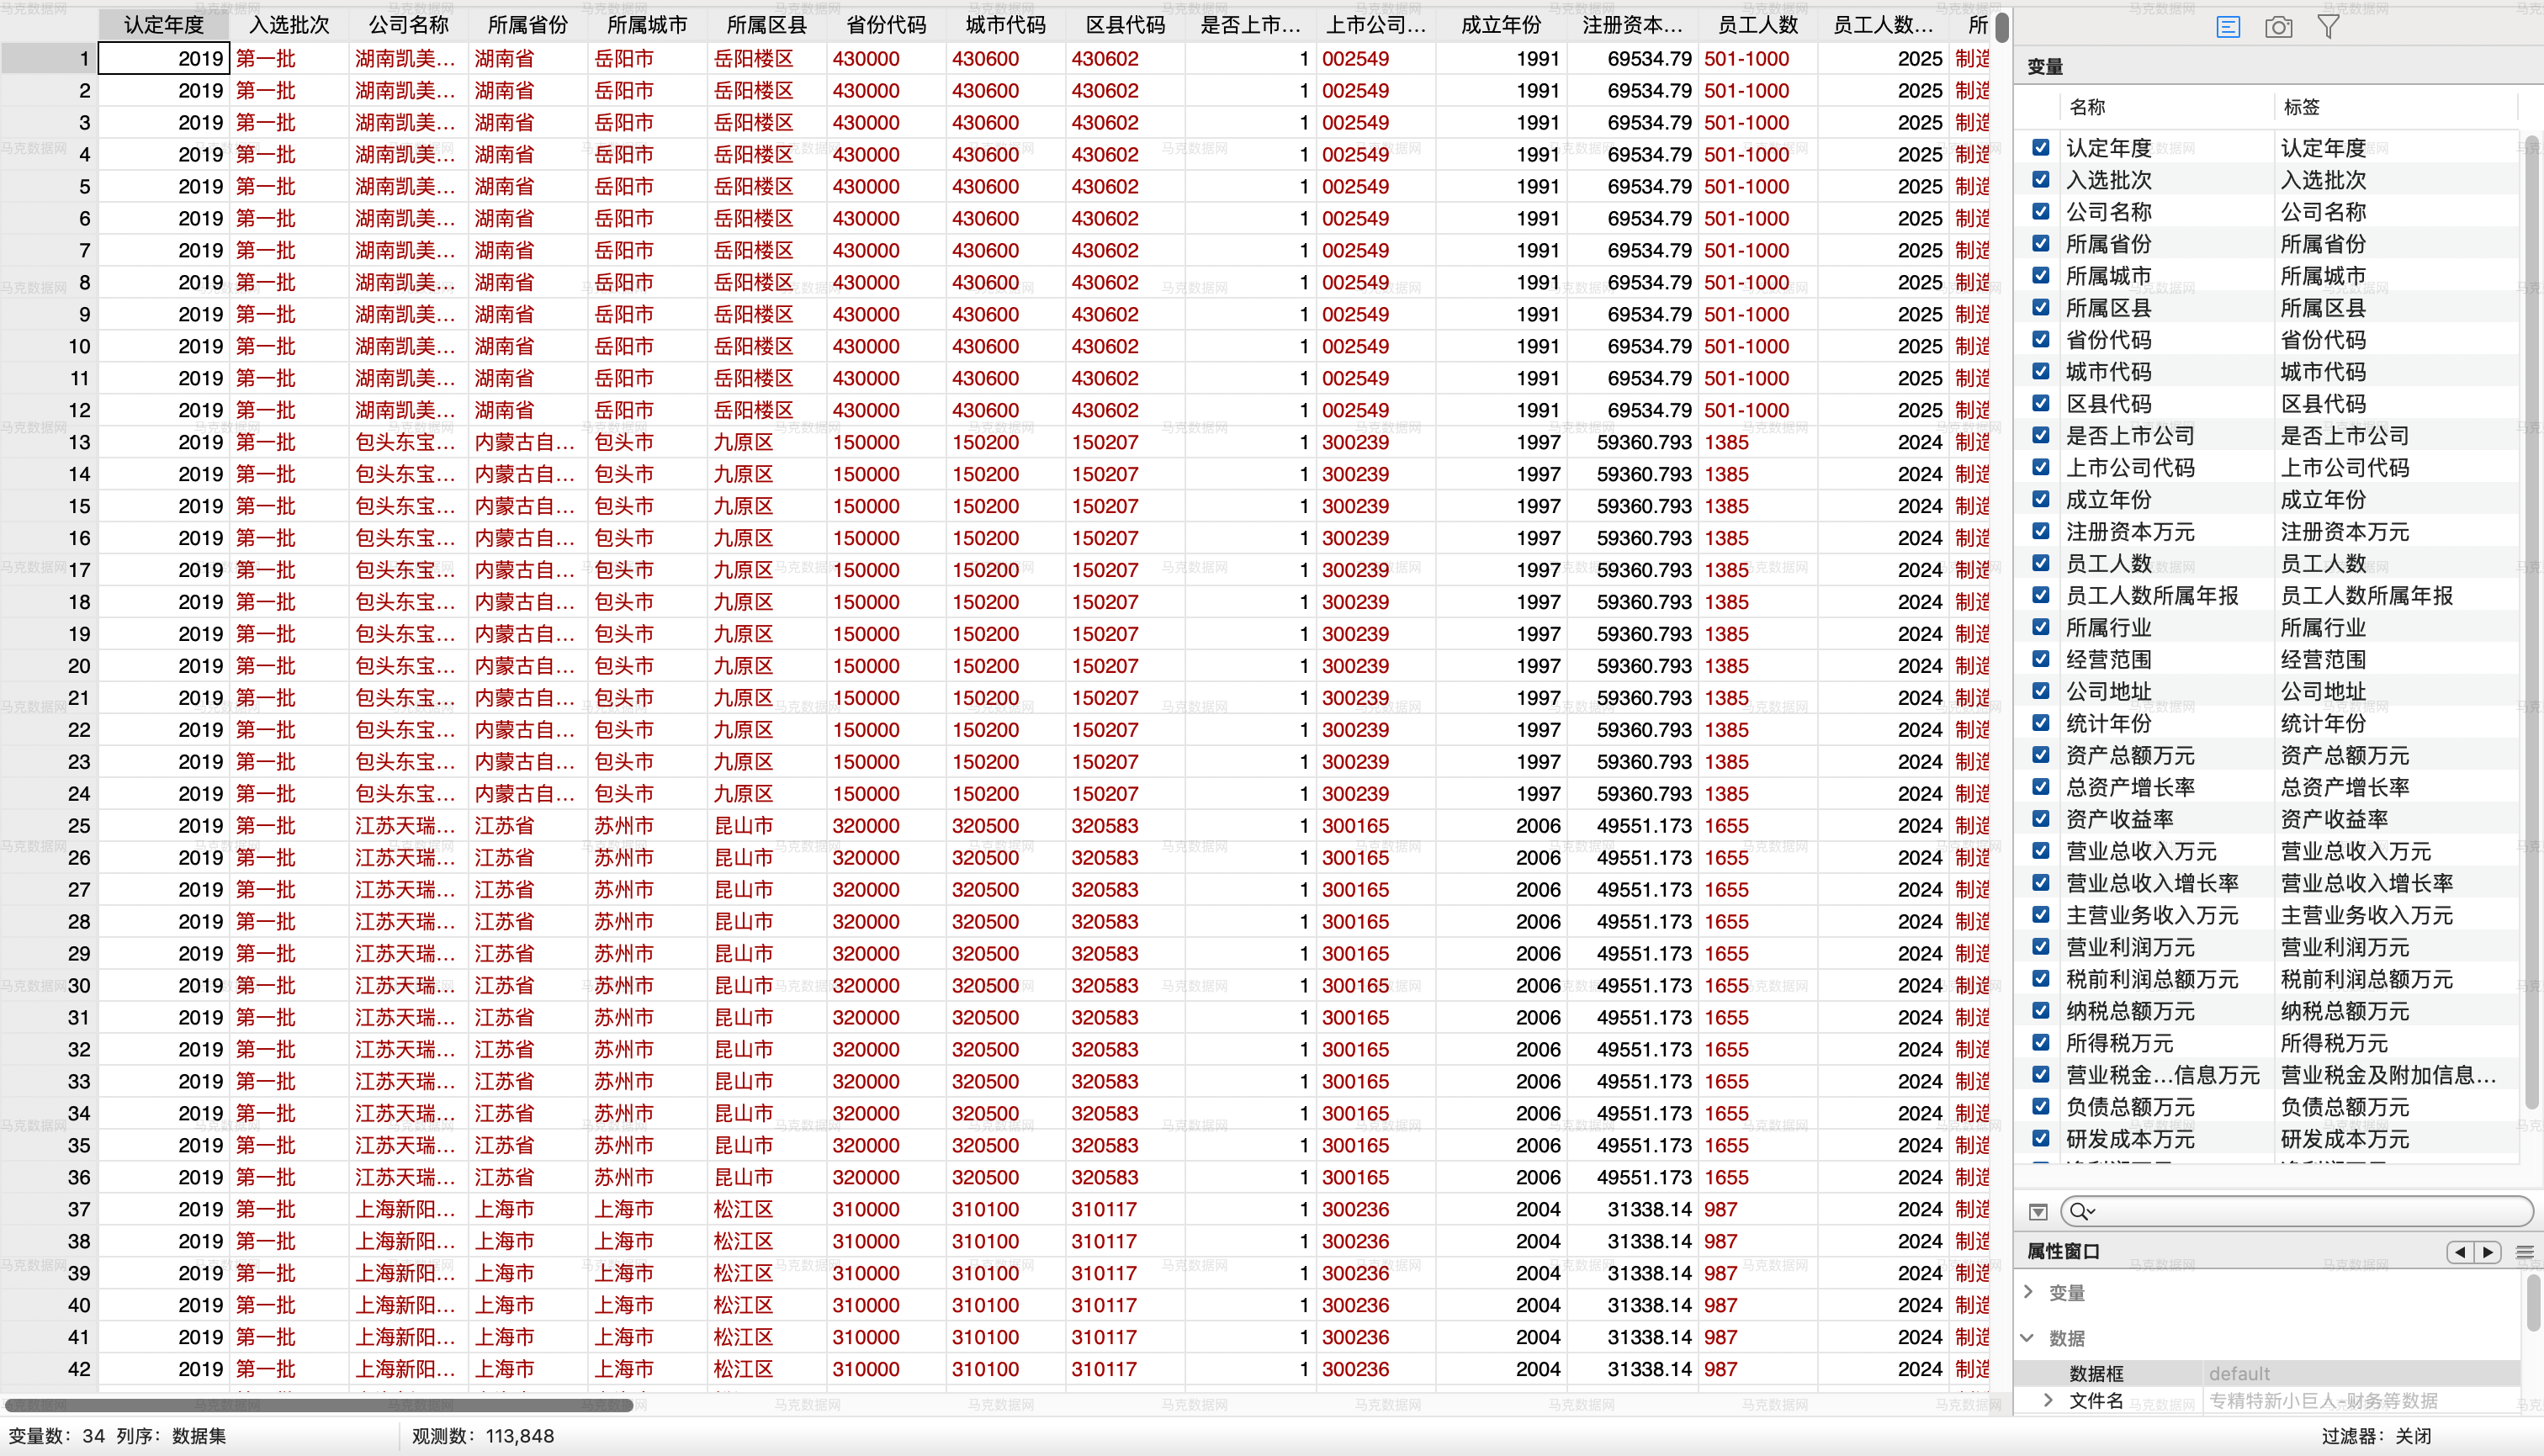This screenshot has width=2544, height=1456.
Task: Expand the 文件名 property row
Action: point(2048,1400)
